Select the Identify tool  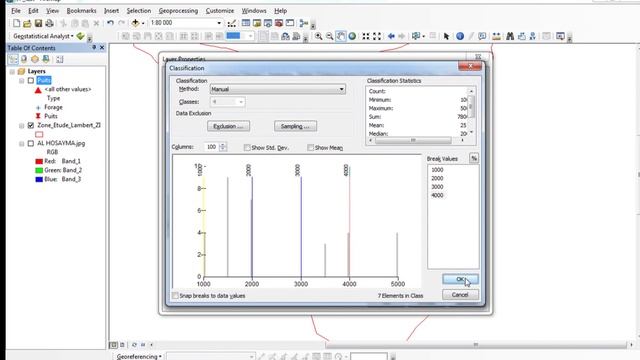tap(460, 36)
